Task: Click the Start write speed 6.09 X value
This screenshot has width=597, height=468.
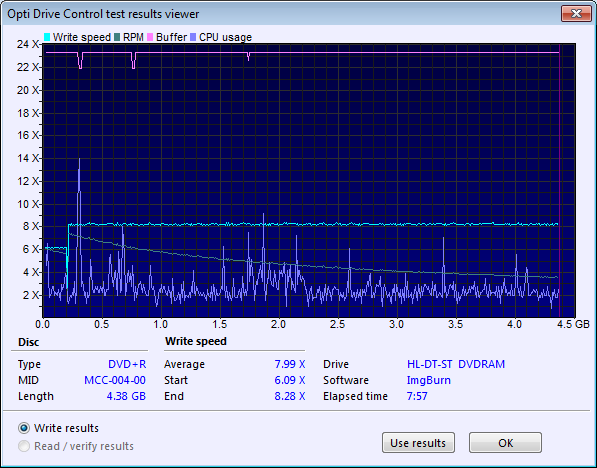Action: coord(290,380)
